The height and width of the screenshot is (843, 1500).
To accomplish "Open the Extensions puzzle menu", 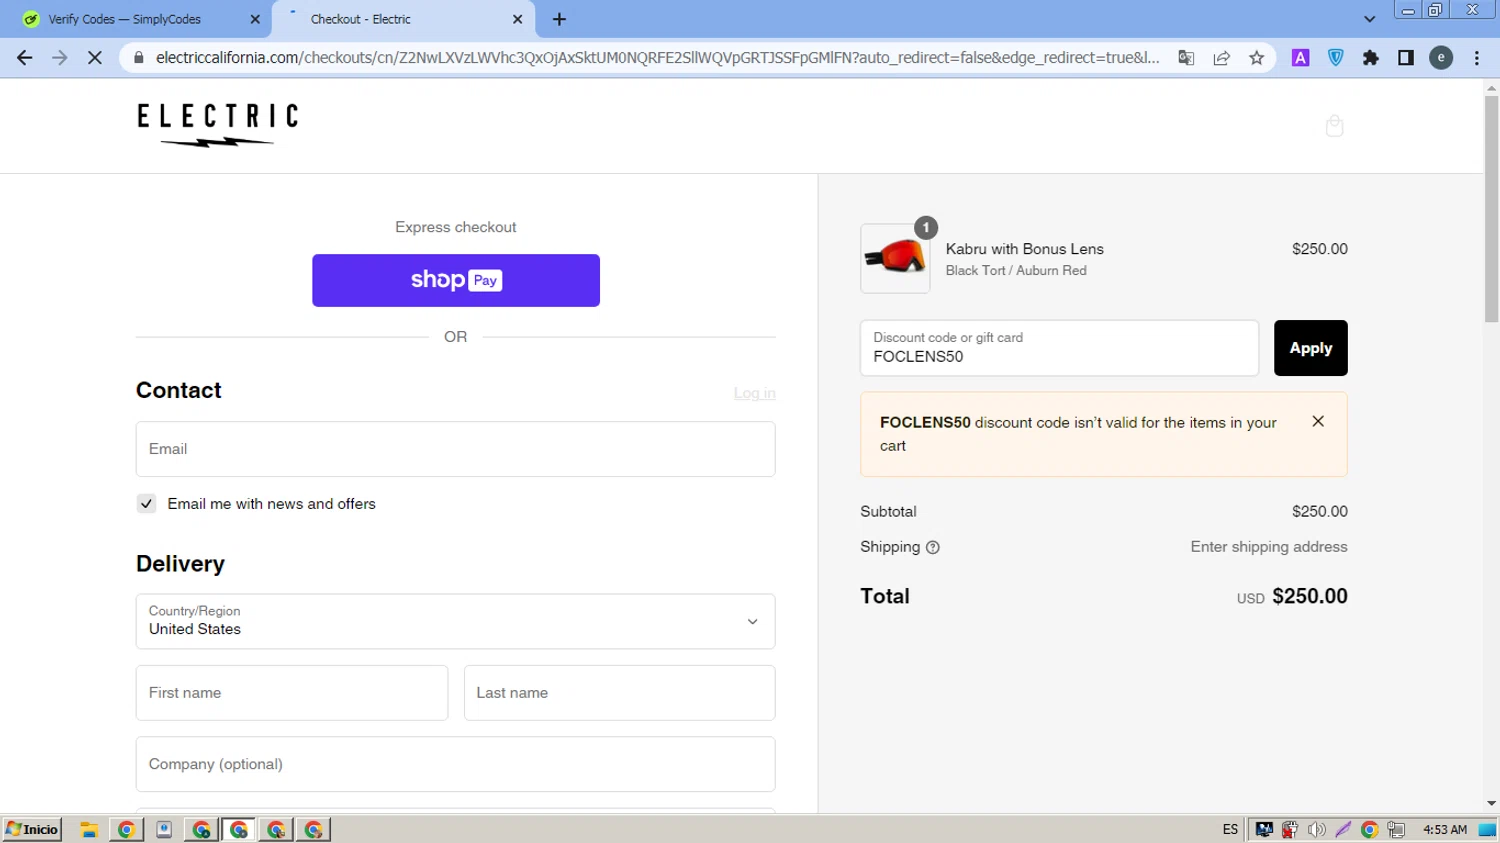I will [x=1370, y=58].
